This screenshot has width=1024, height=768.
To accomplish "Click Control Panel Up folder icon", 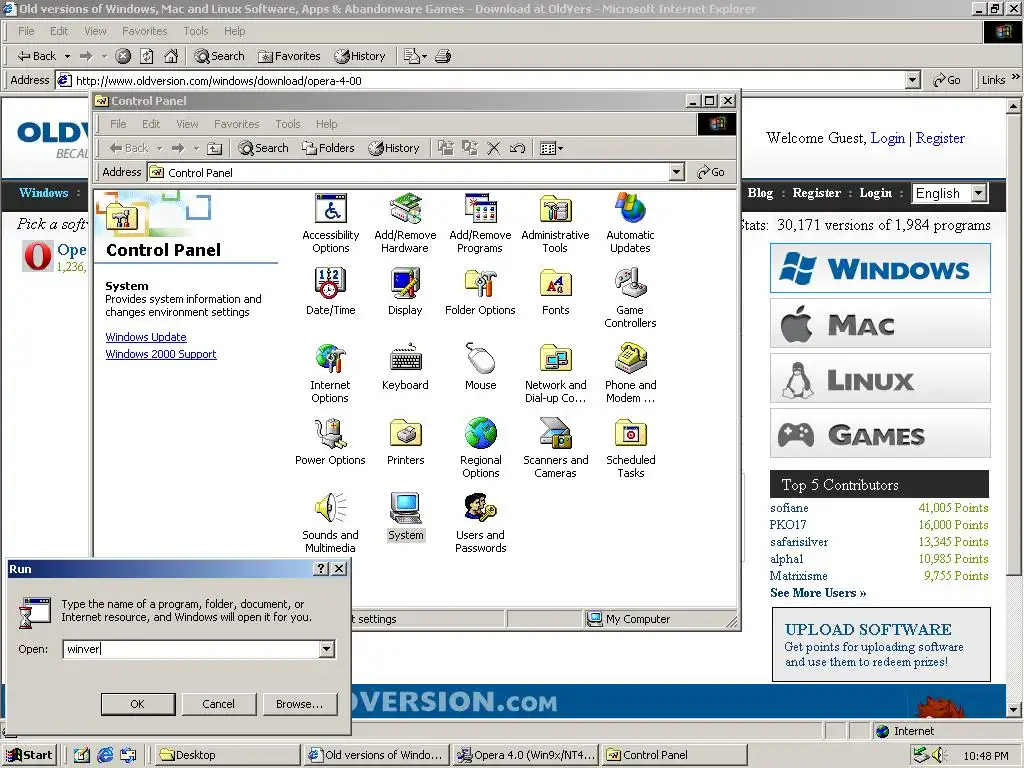I will click(214, 148).
